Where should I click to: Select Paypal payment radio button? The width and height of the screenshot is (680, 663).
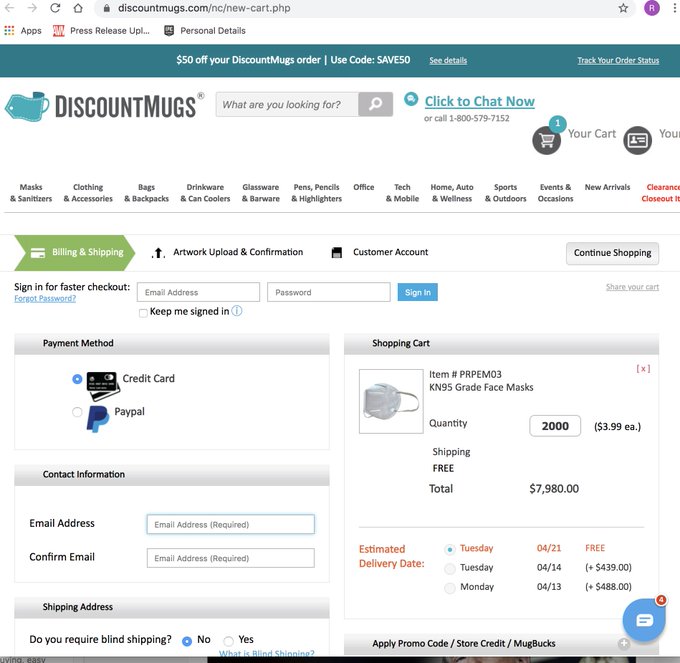click(x=77, y=412)
